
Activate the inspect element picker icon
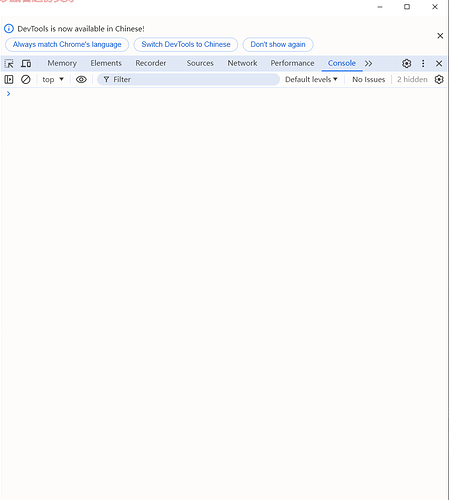(x=9, y=63)
